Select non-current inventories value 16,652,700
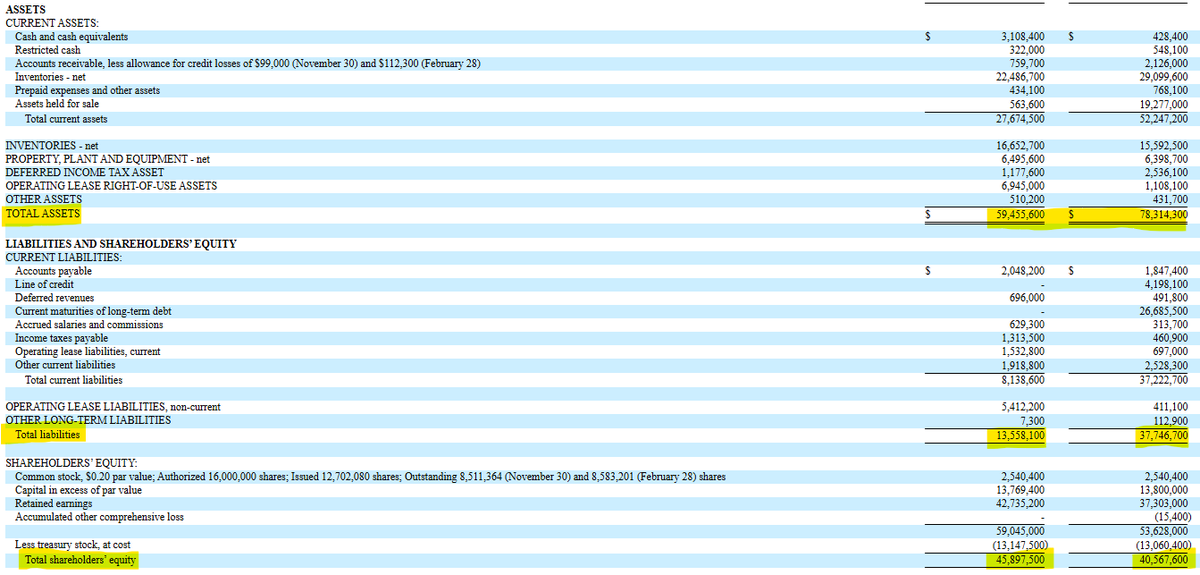Screen dimensions: 1200x575 point(1020,146)
